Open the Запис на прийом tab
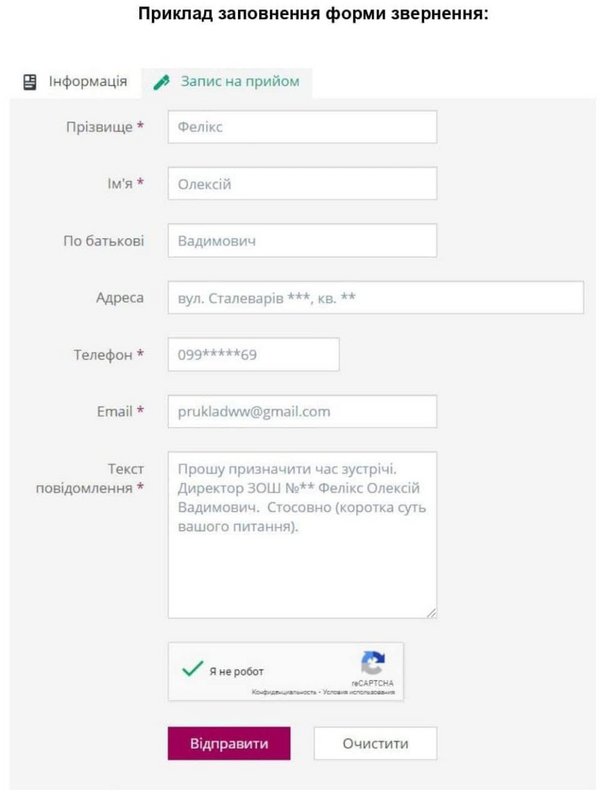 239,82
